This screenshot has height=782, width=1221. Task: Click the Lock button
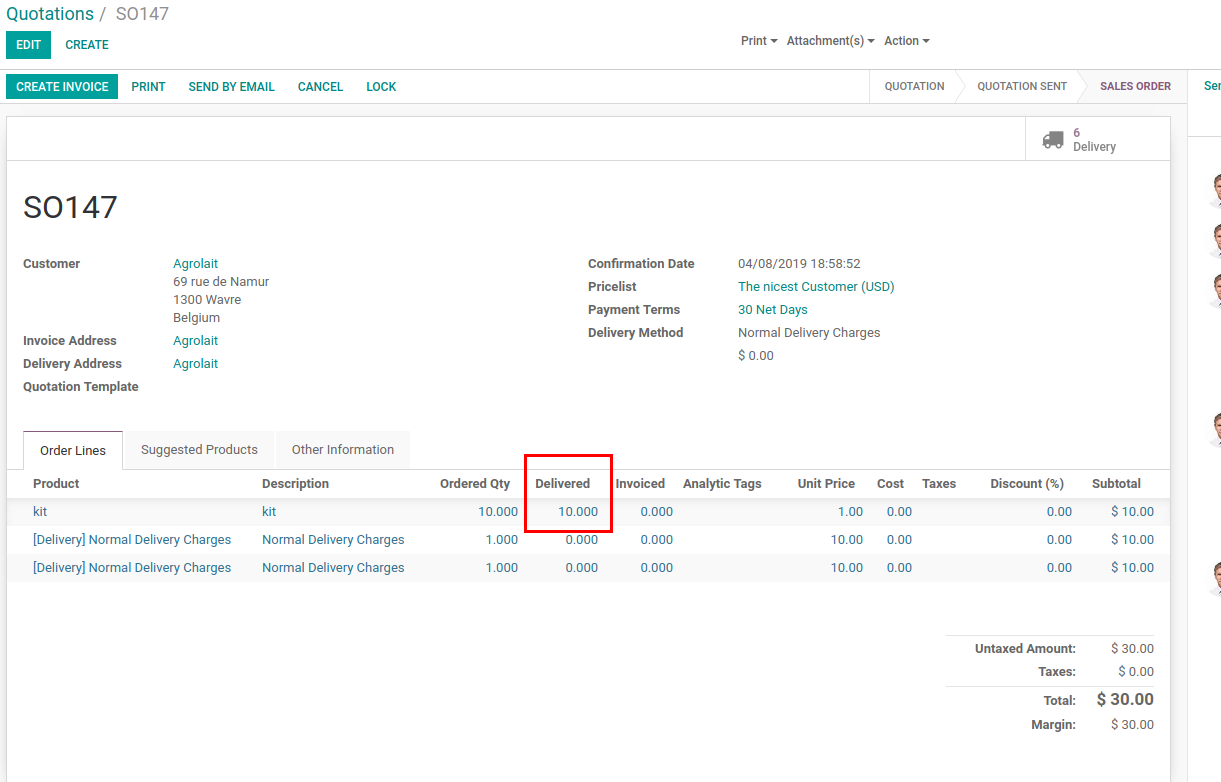(381, 86)
